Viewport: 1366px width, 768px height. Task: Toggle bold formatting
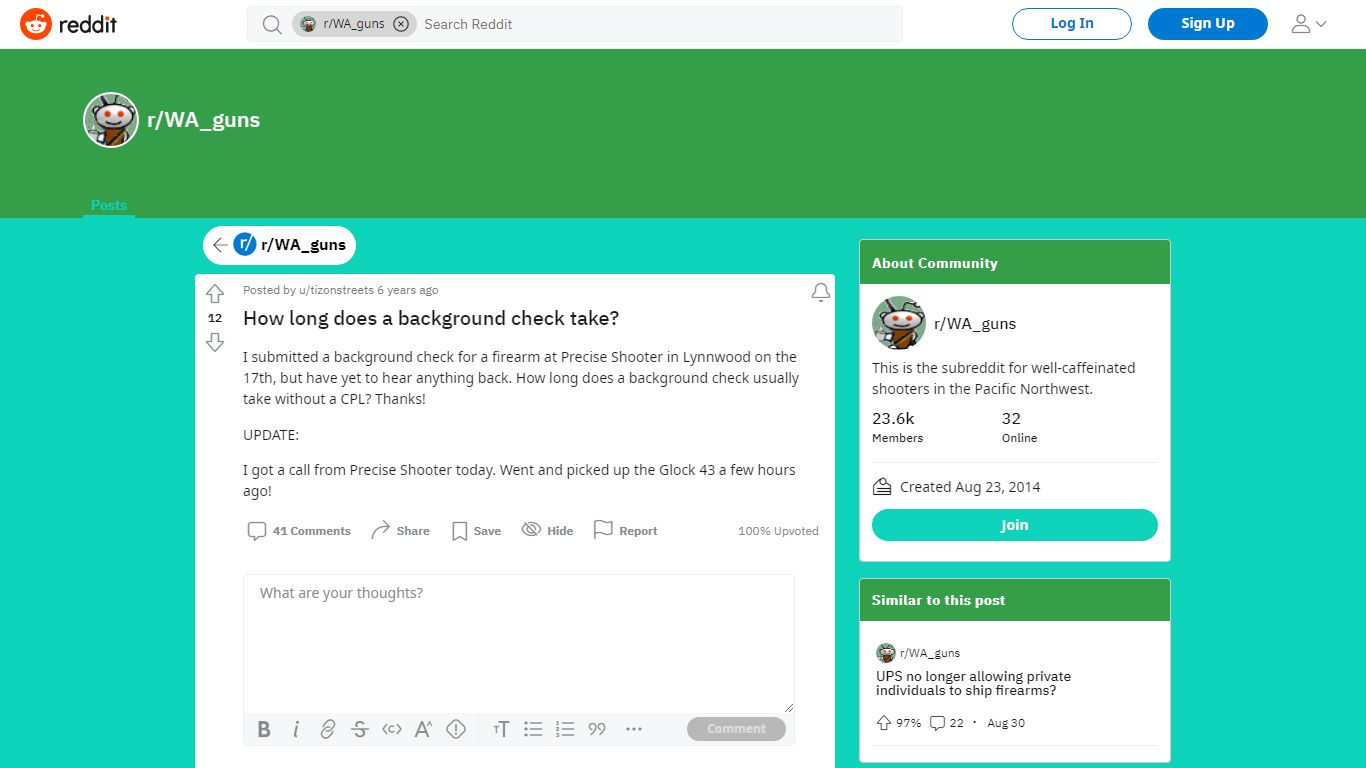[x=264, y=729]
